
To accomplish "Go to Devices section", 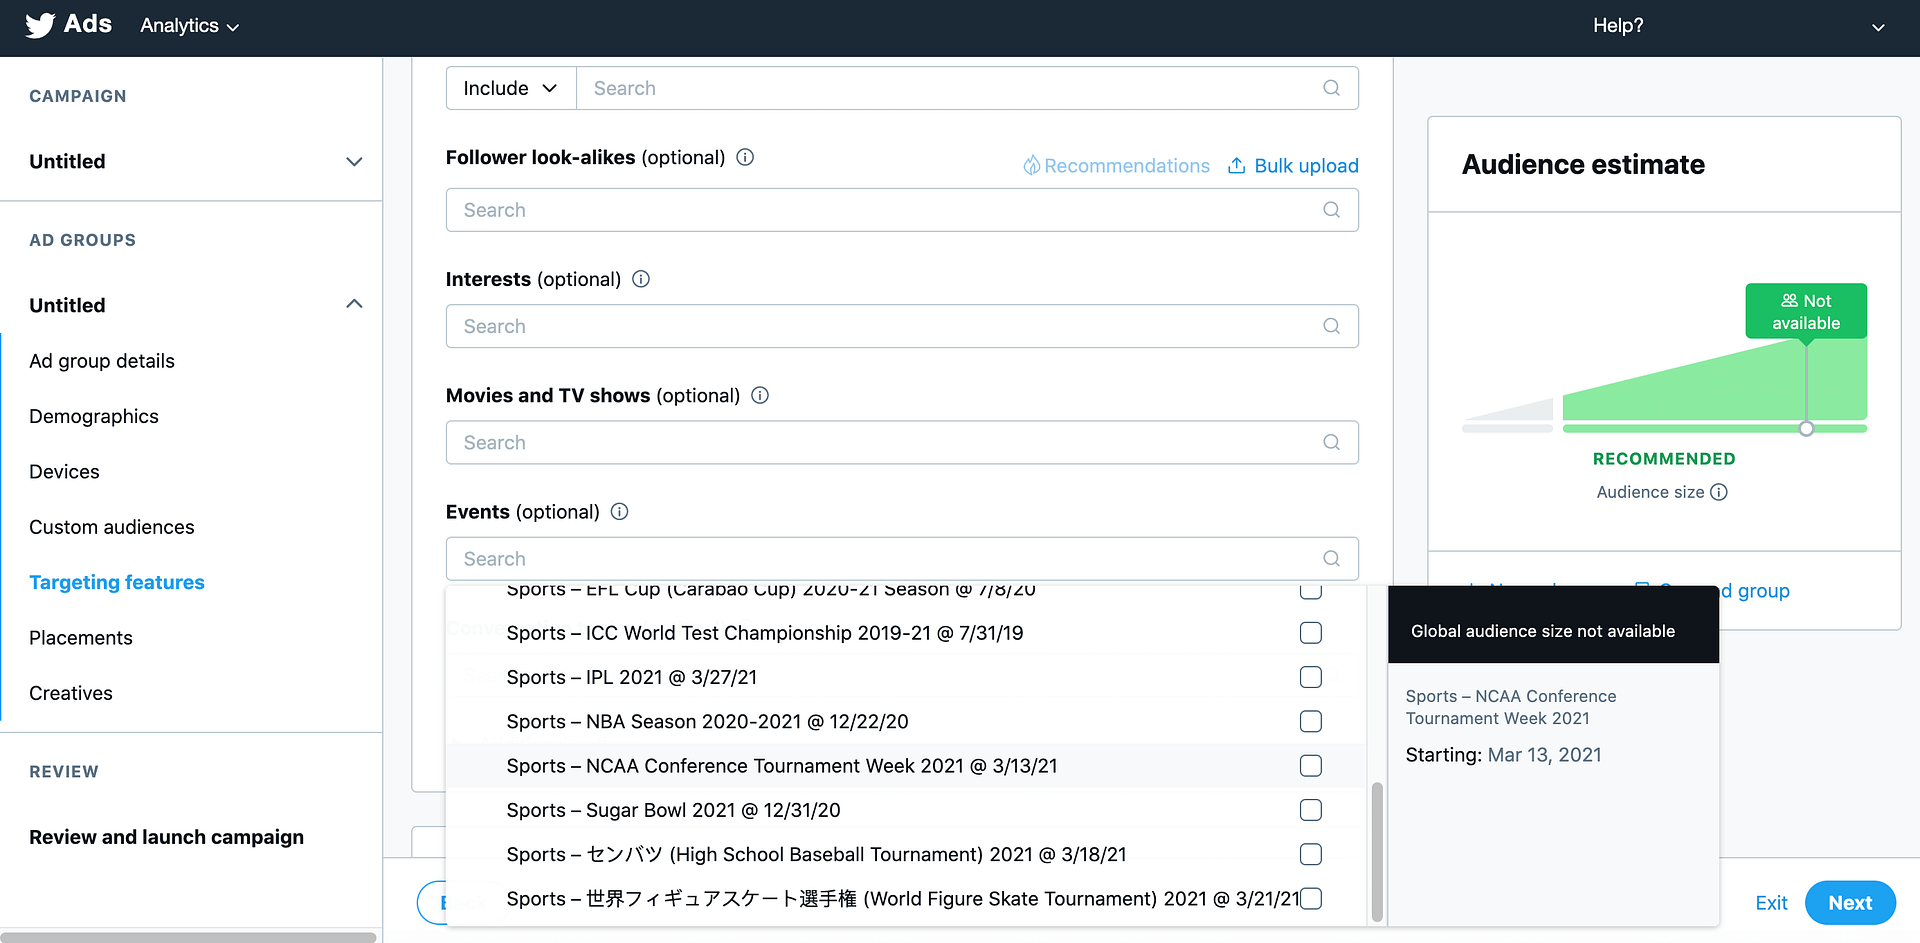I will 64,472.
